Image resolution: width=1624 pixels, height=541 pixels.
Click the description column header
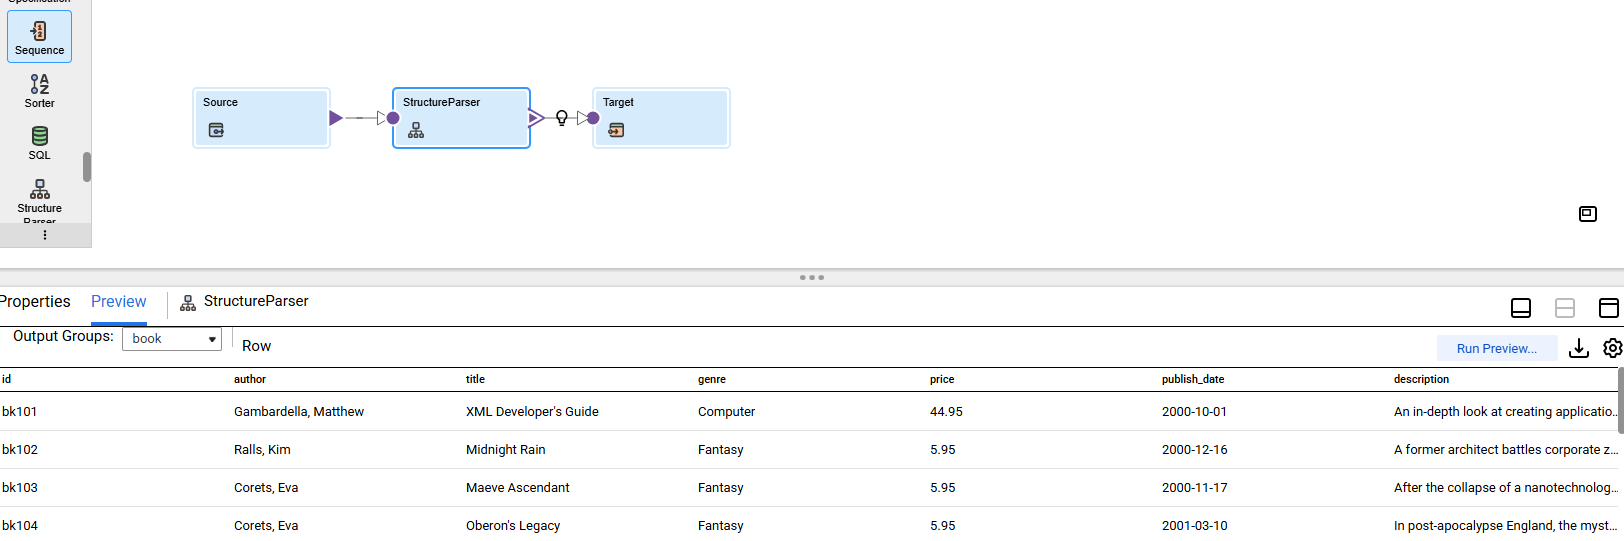[x=1421, y=379]
